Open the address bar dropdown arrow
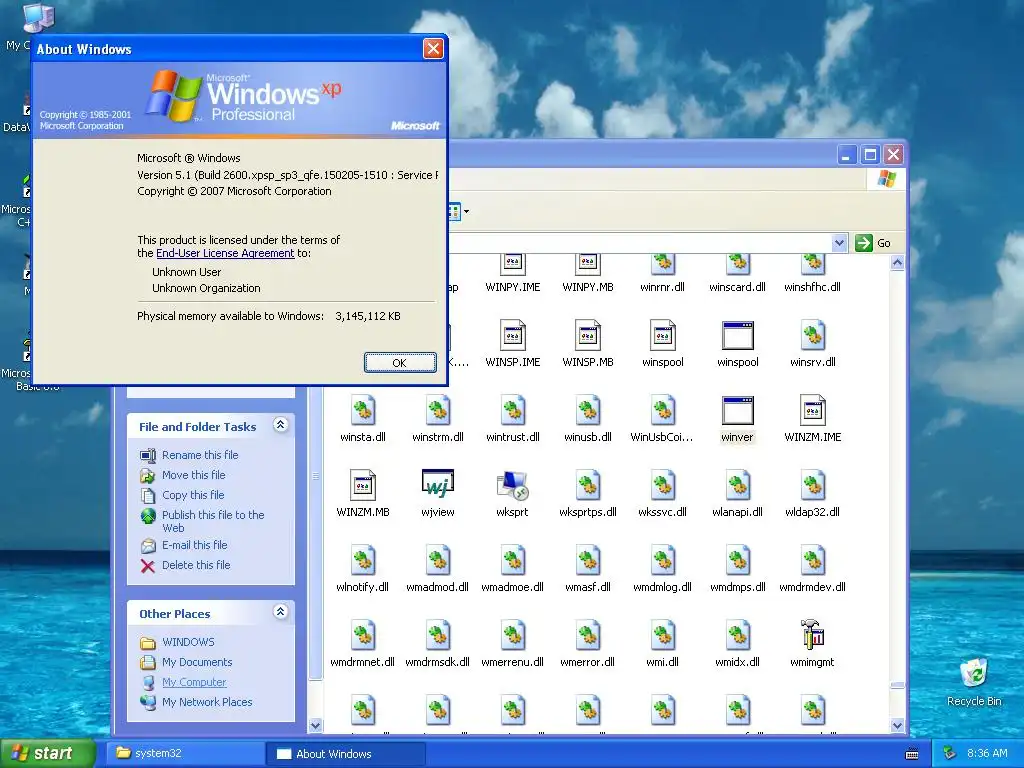Viewport: 1024px width, 768px height. [839, 243]
